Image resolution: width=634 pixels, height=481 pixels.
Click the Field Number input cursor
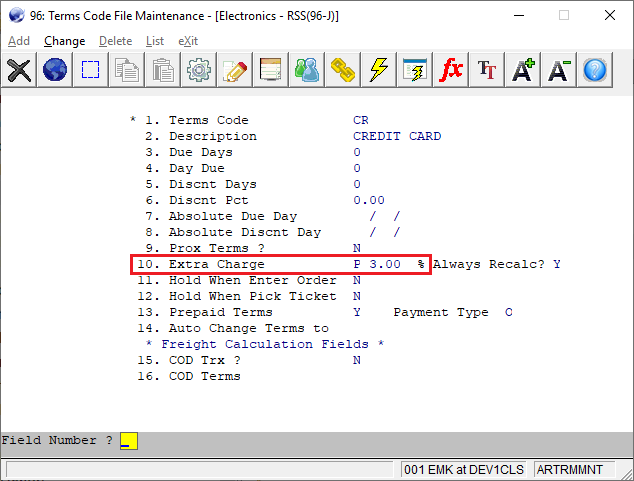point(128,441)
